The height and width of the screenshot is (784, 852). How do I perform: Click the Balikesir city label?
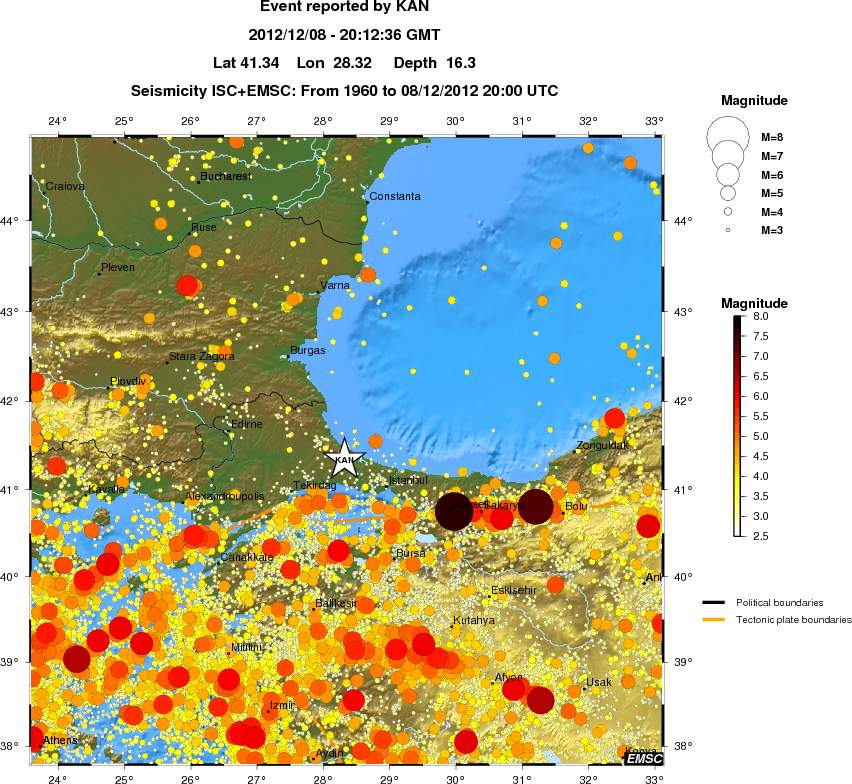pos(336,603)
